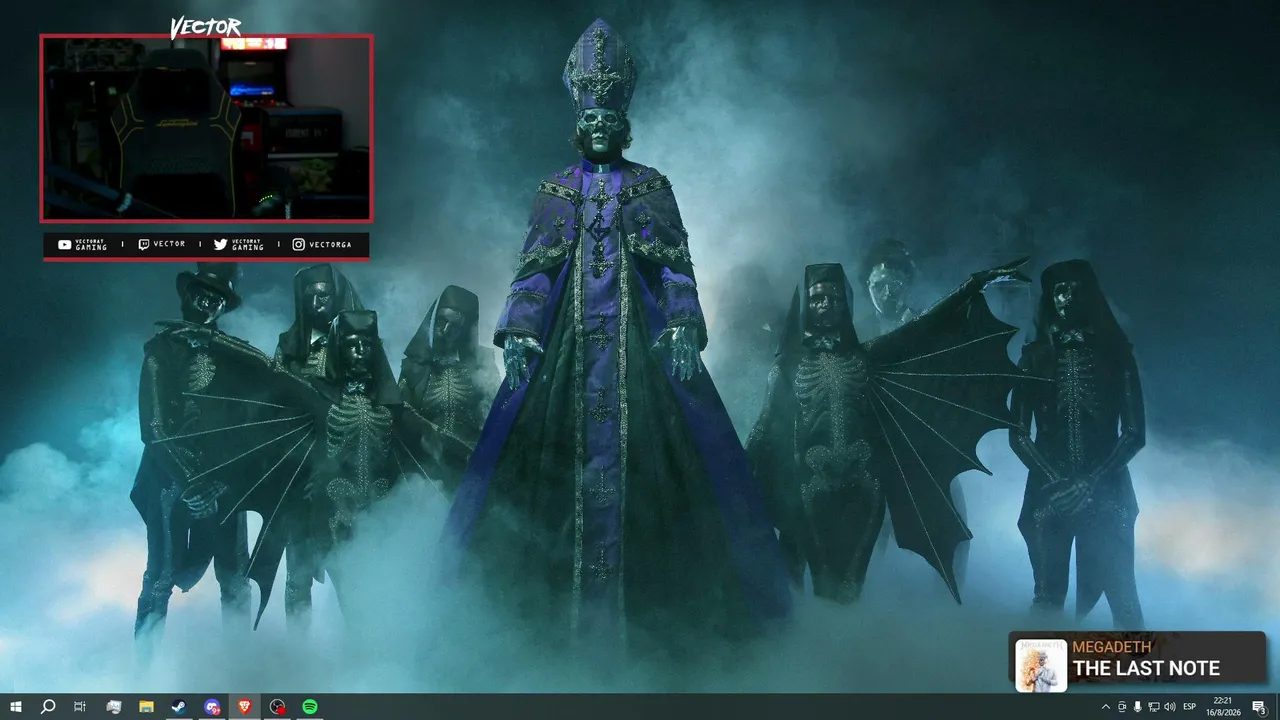The width and height of the screenshot is (1280, 720).
Task: Open OBS Studio recording app on taskbar
Action: click(278, 707)
